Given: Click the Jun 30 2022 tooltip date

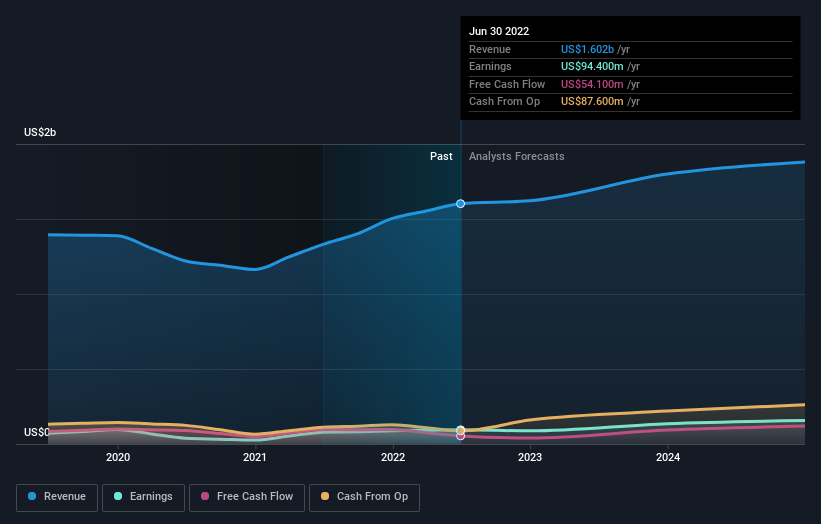Looking at the screenshot, I should pyautogui.click(x=499, y=31).
